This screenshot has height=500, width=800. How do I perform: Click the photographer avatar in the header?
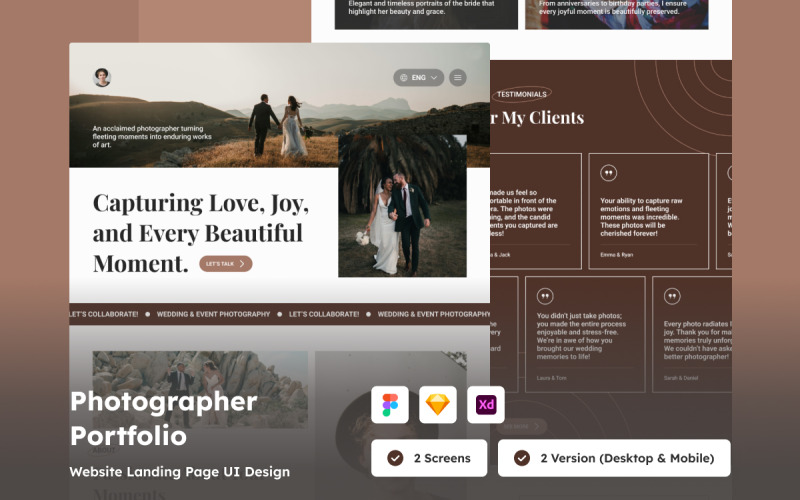pos(102,78)
